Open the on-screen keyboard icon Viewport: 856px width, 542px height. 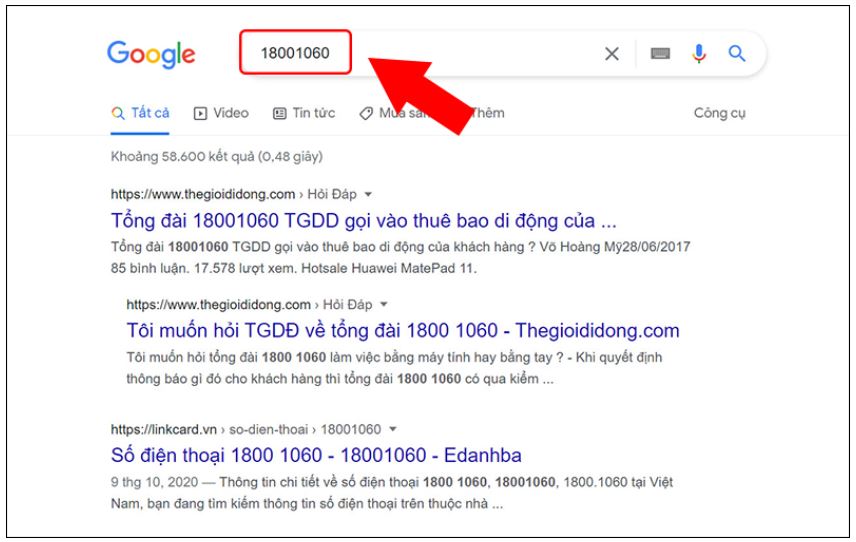(660, 53)
